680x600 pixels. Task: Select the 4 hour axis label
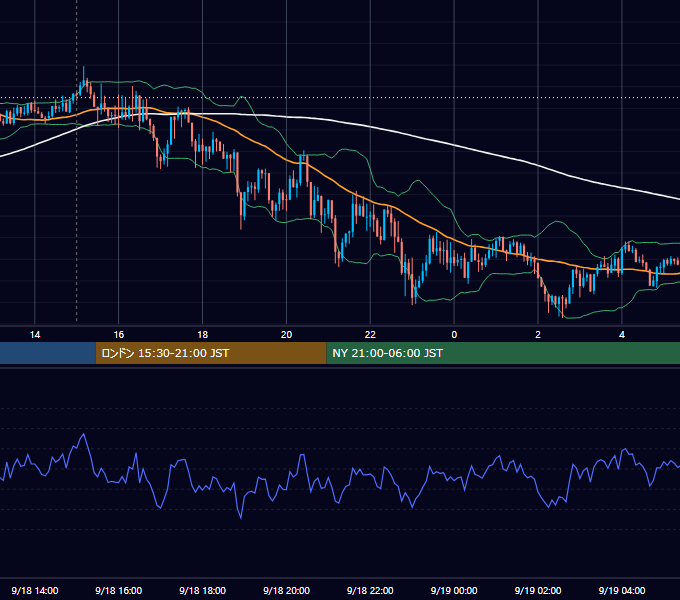coord(622,335)
